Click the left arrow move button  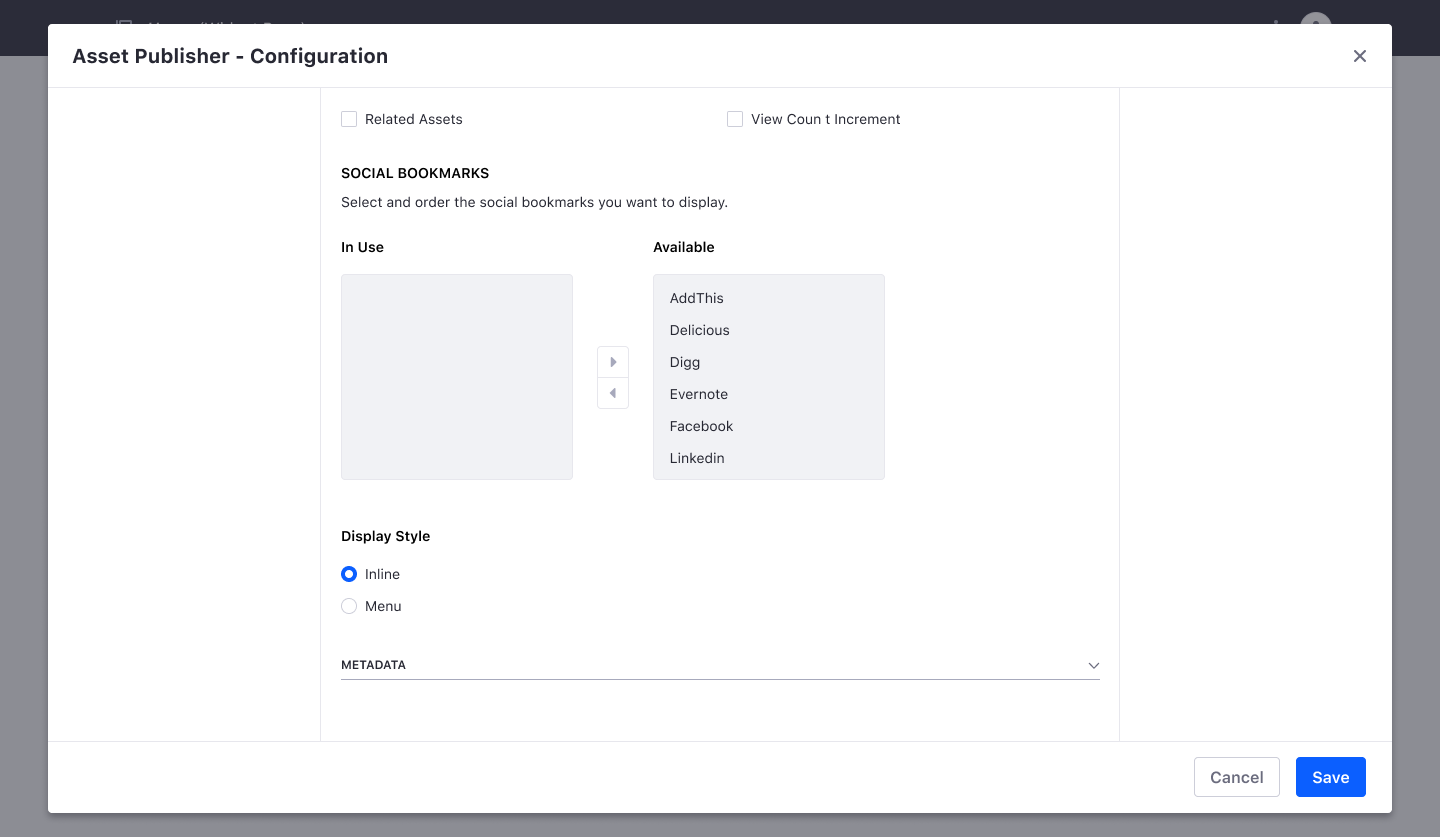[x=613, y=393]
